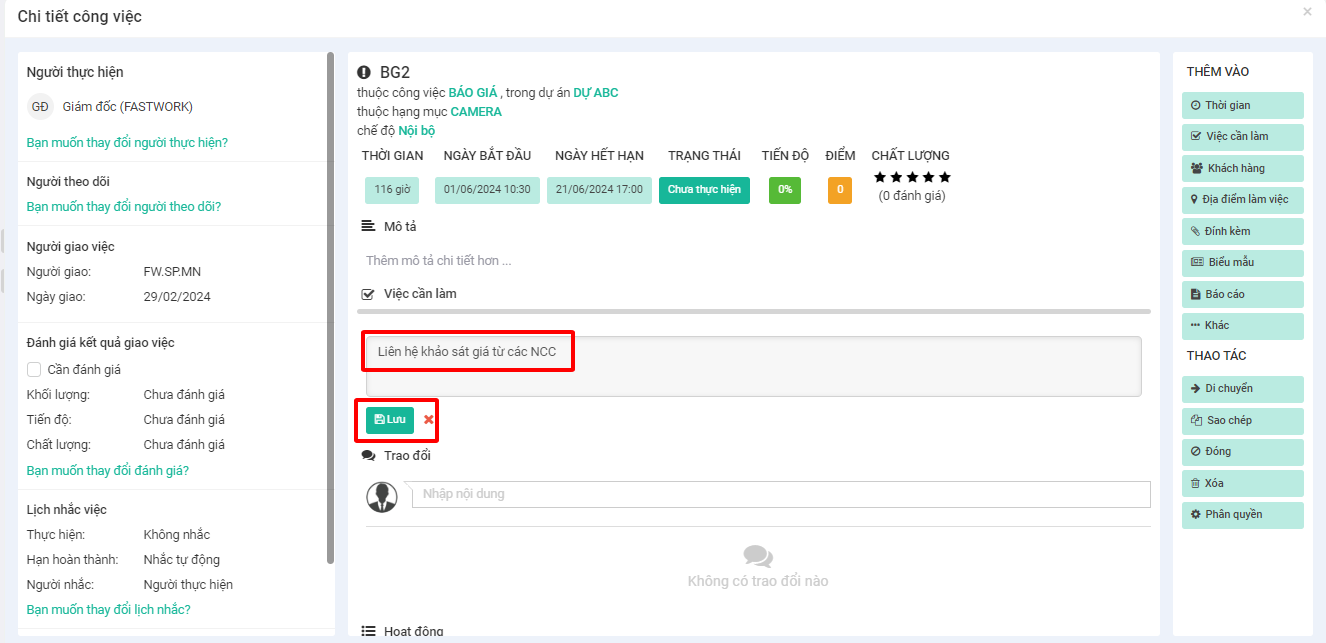This screenshot has height=643, width=1326.
Task: Click the Đính kèm attachment button
Action: [1242, 231]
